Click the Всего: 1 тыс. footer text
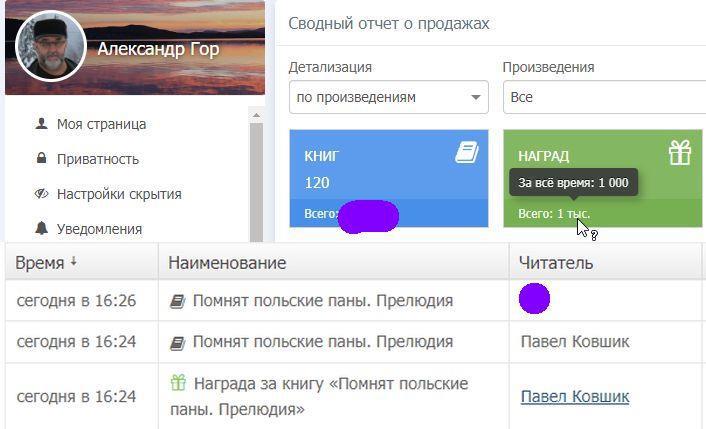The width and height of the screenshot is (706, 429). pos(554,213)
